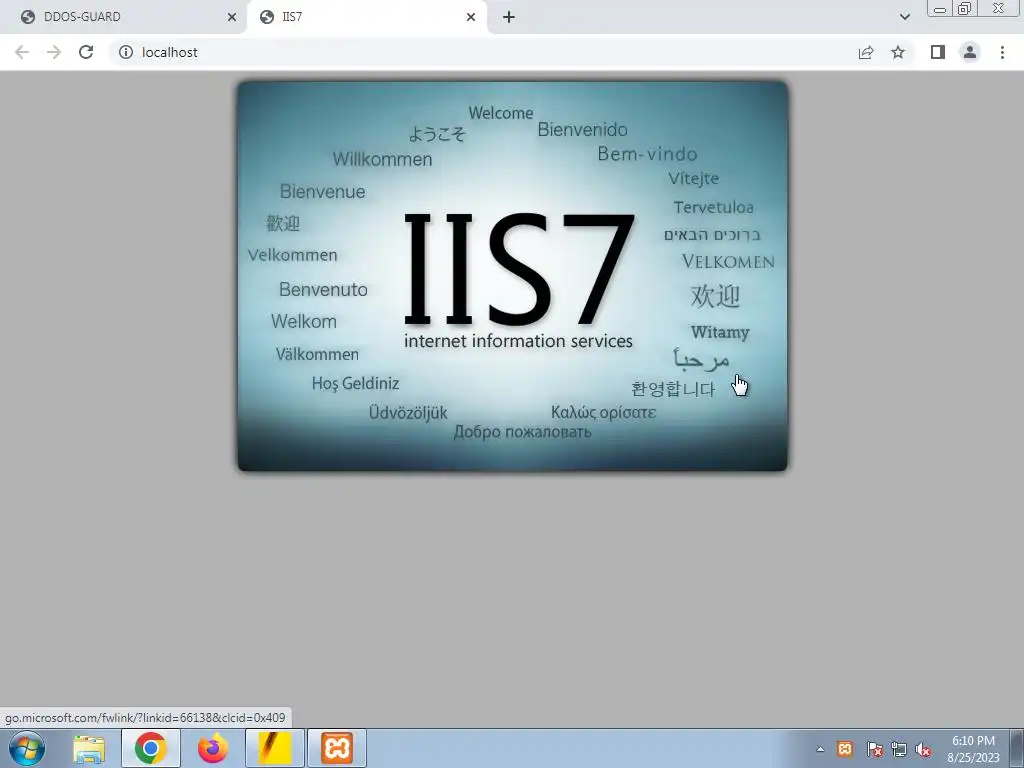This screenshot has height=768, width=1024.
Task: Reload the localhost page
Action: click(86, 52)
